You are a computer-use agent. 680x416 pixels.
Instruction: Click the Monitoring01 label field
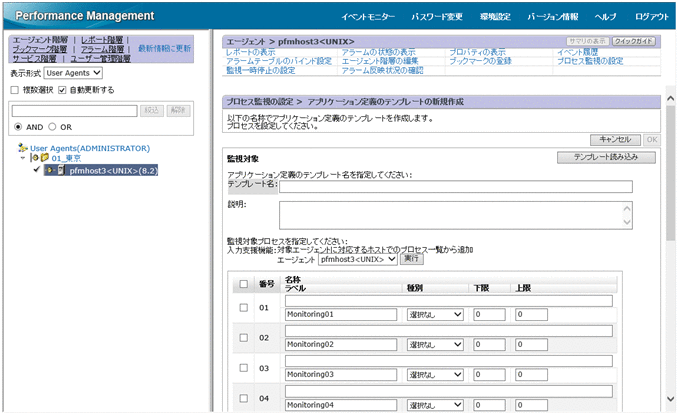(341, 314)
